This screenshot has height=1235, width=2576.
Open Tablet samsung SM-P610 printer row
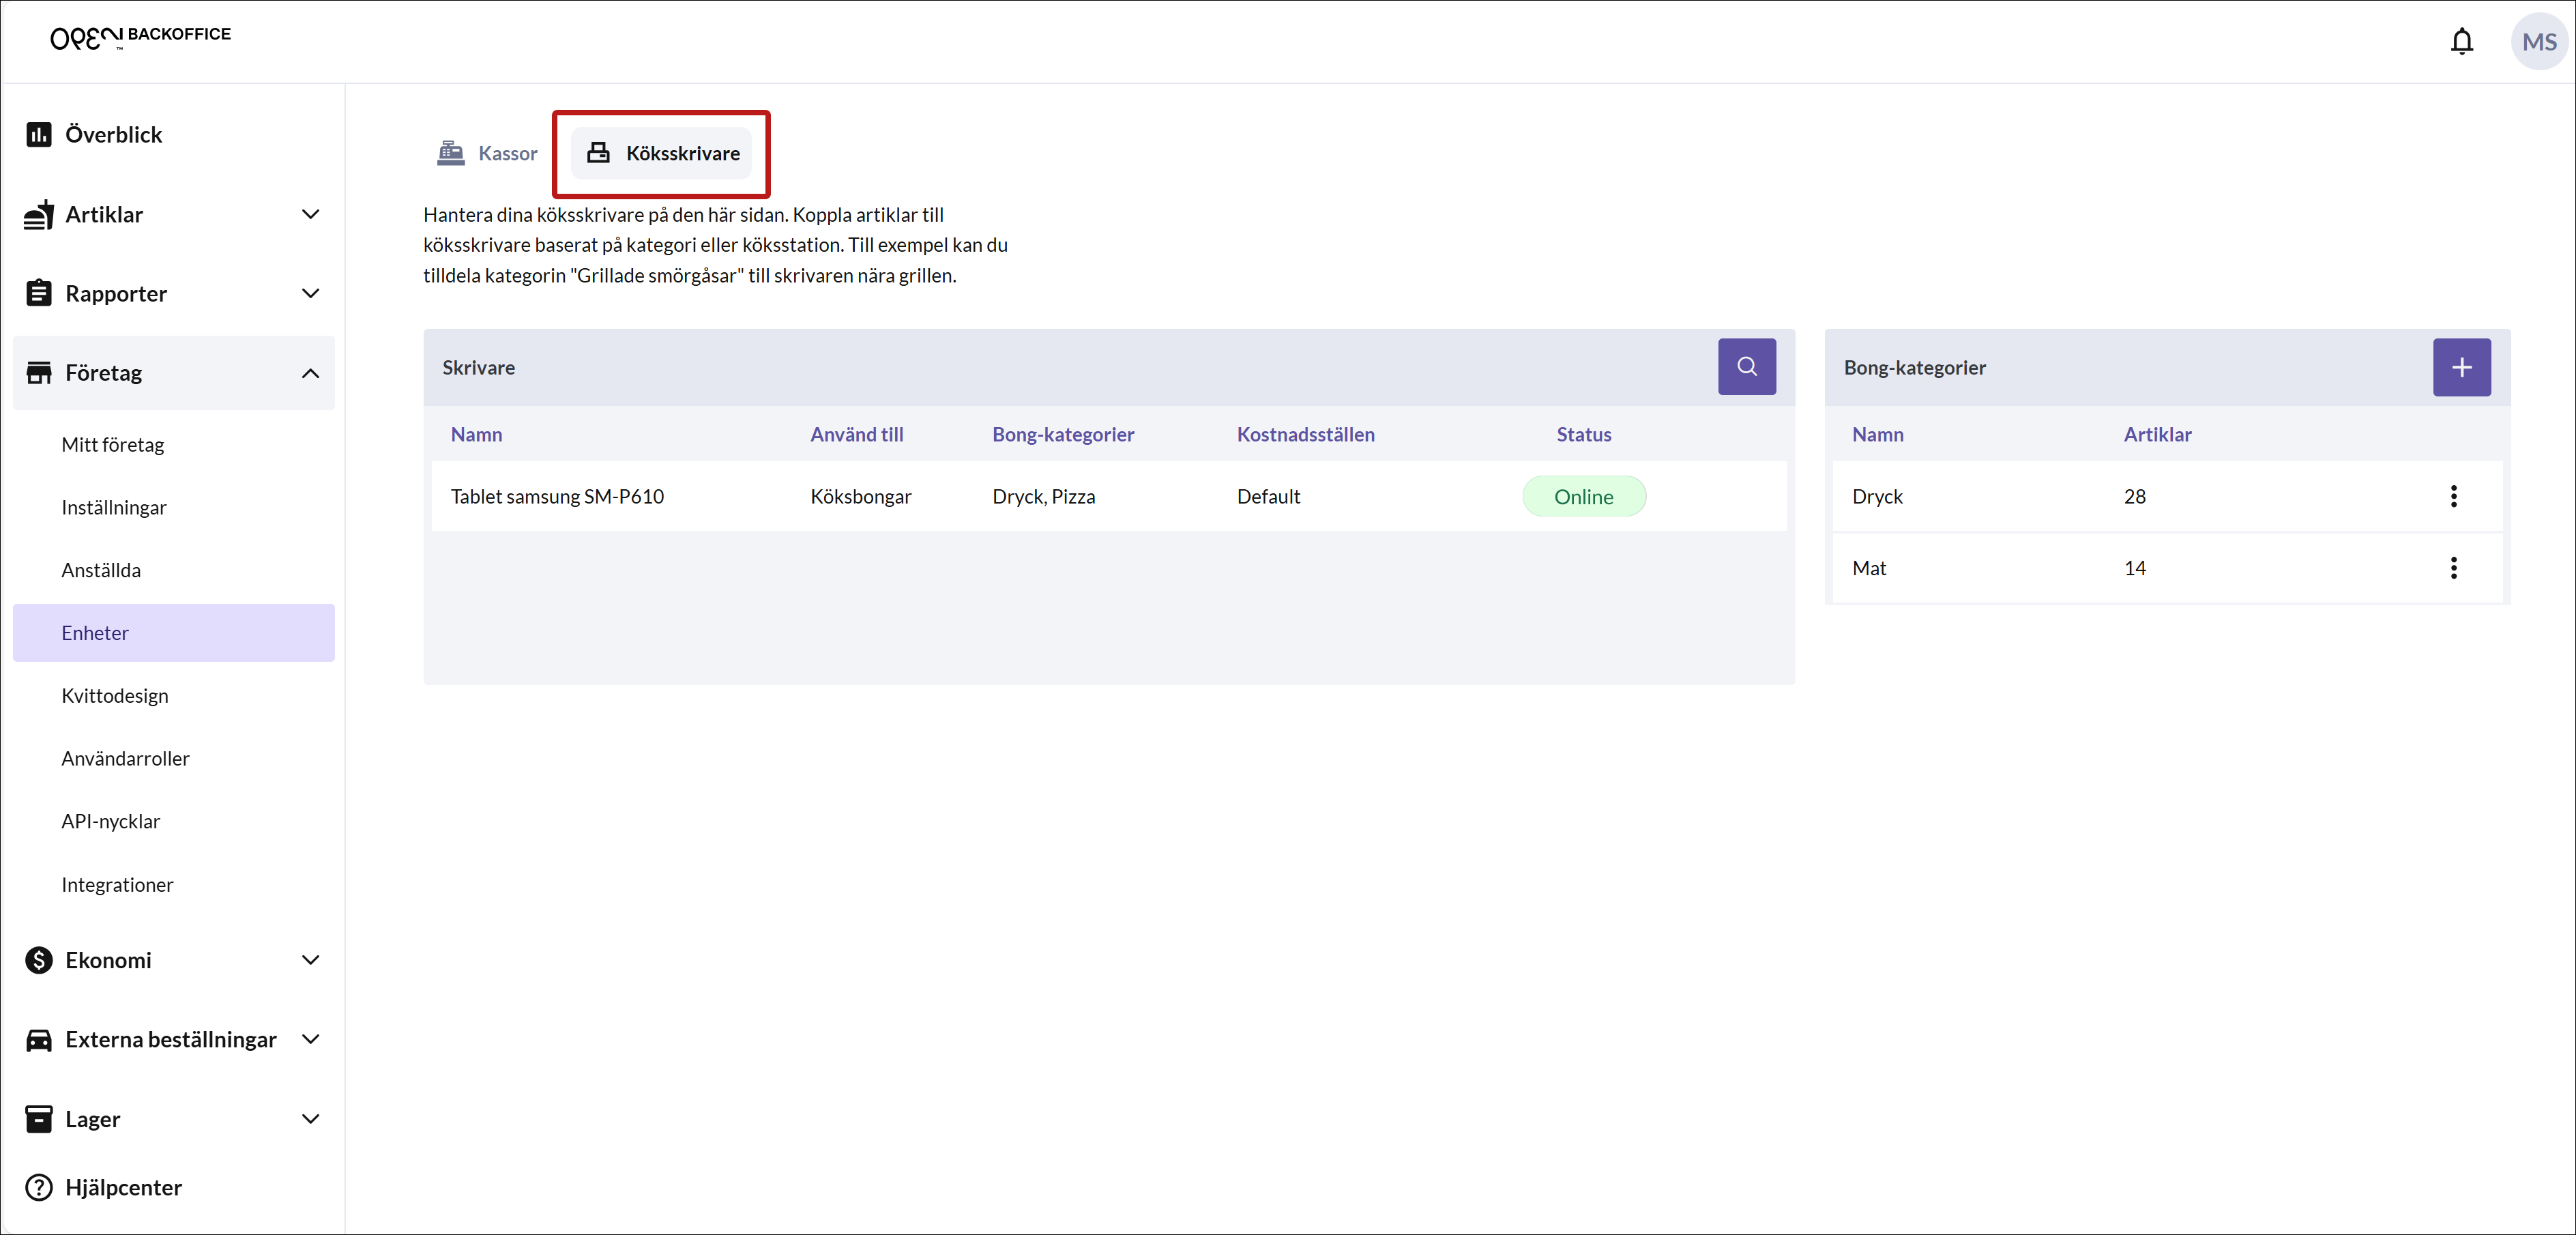click(x=557, y=496)
